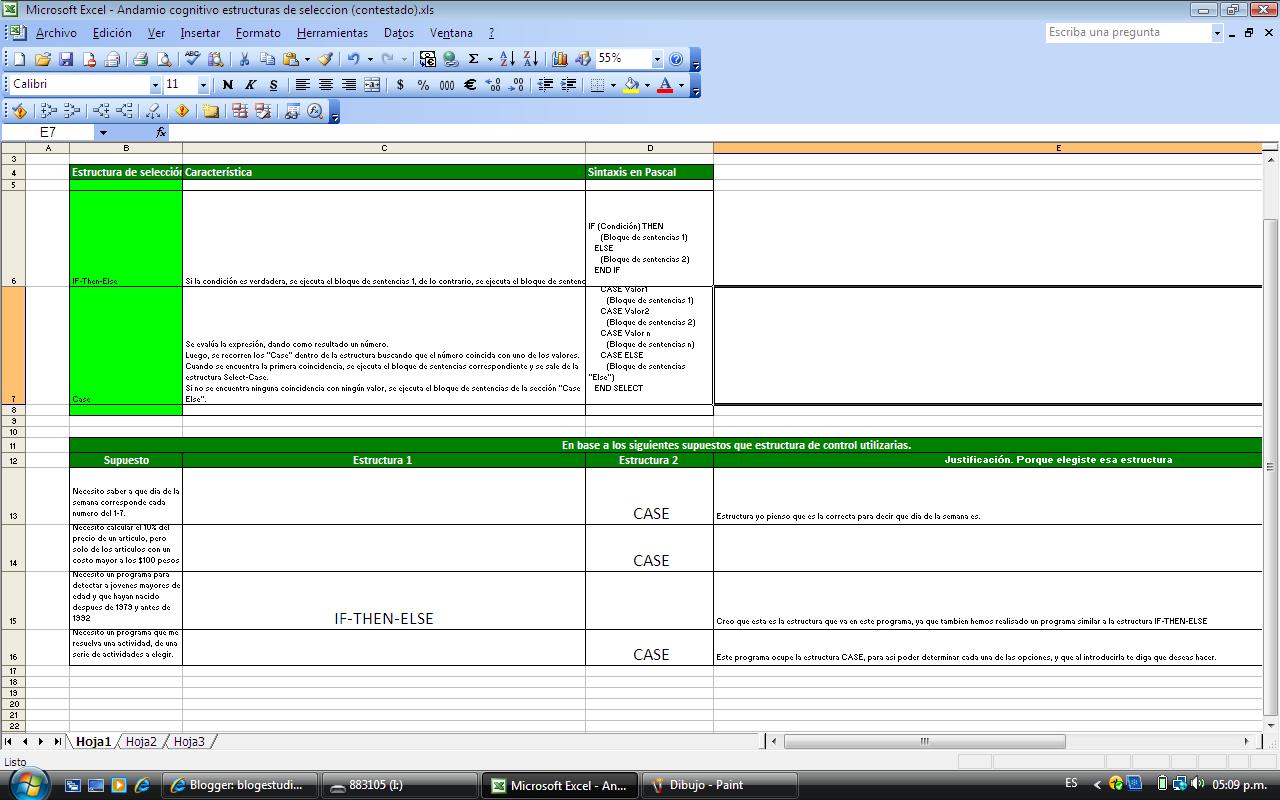Open the Herramientas menu

coord(332,32)
